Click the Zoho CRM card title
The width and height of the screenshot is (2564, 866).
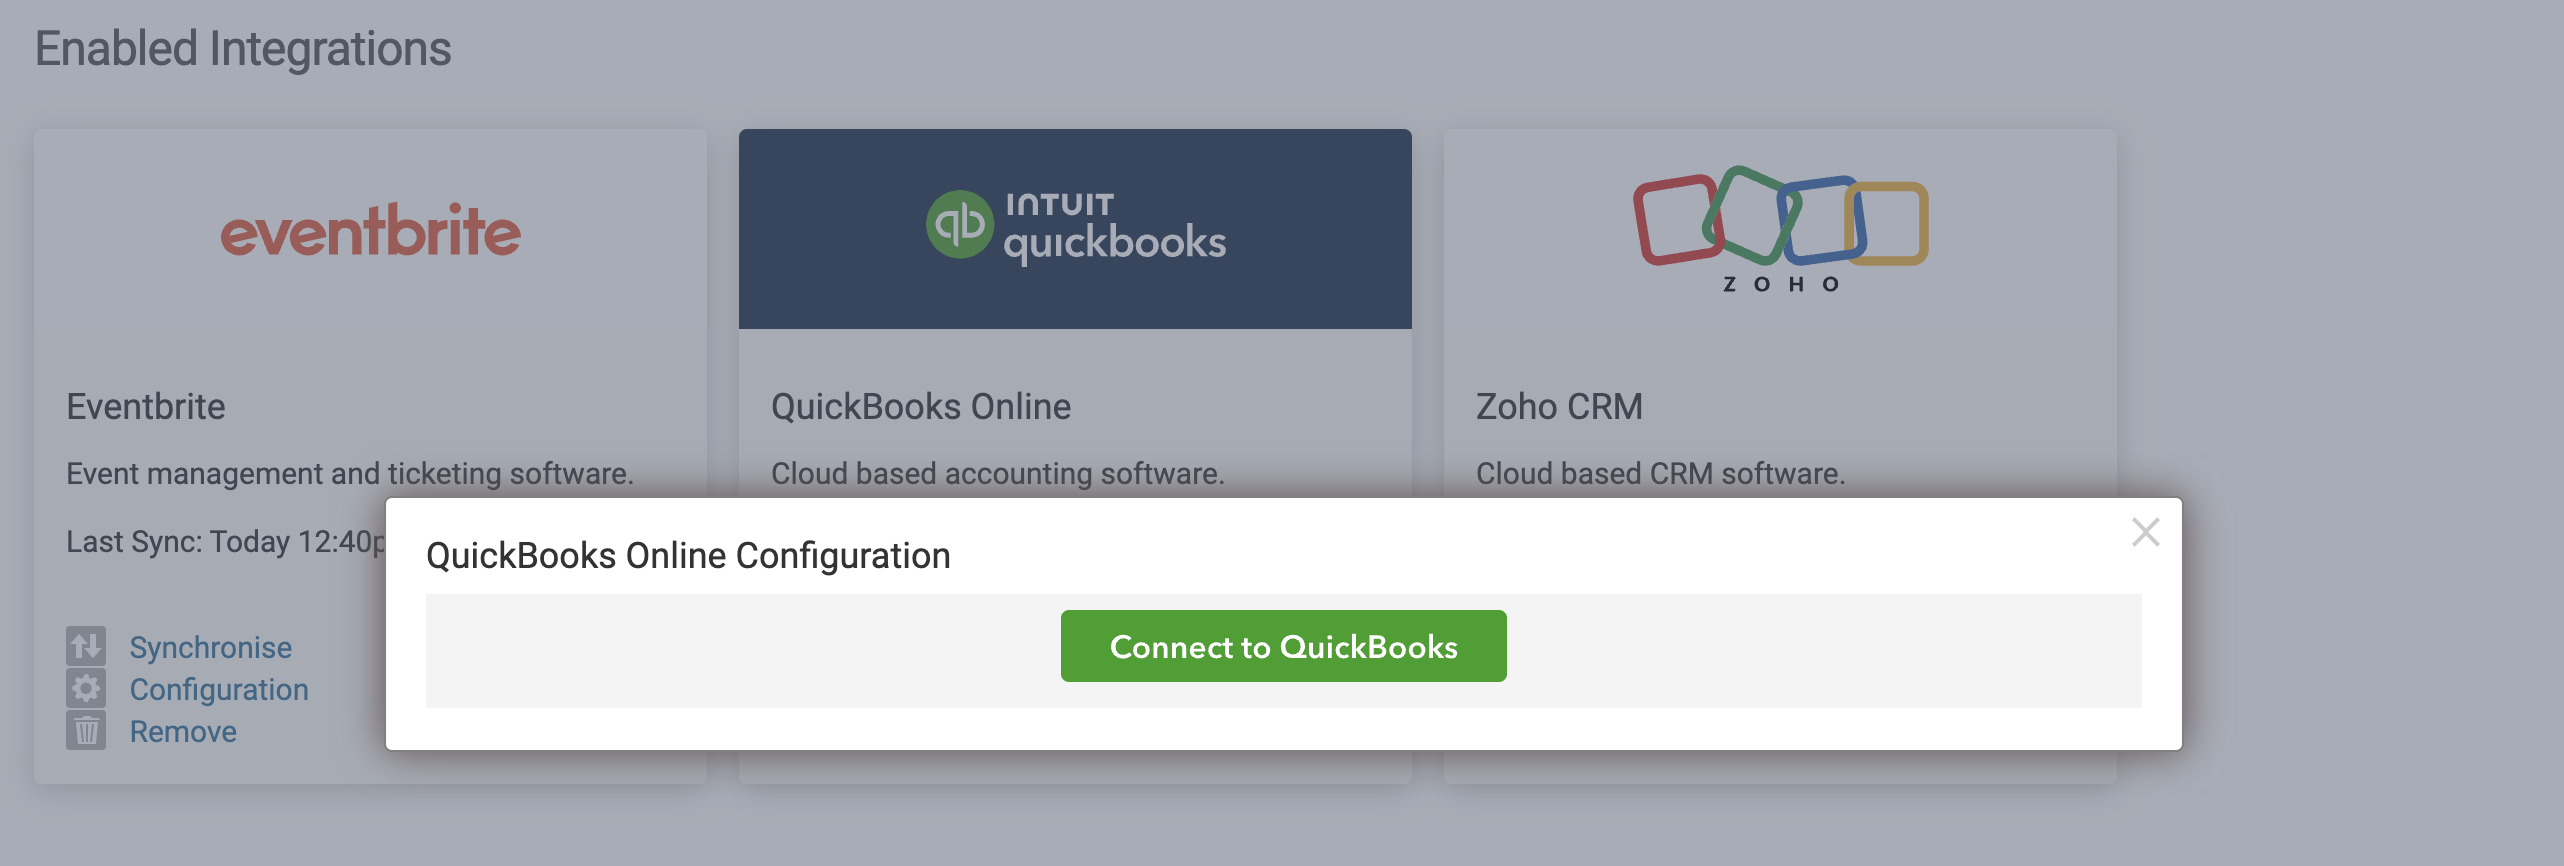tap(1559, 407)
